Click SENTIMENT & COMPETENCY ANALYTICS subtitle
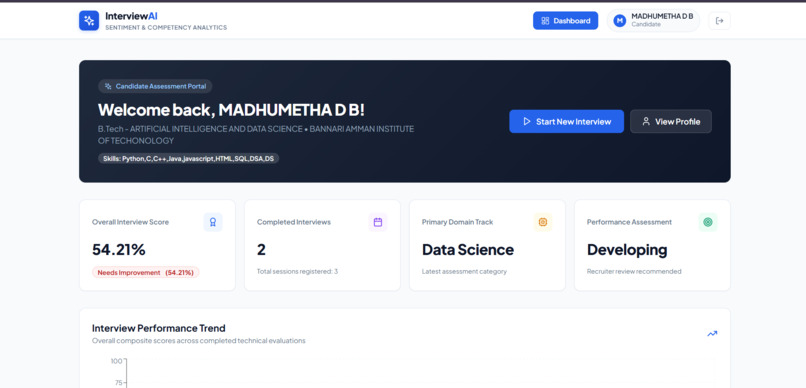Screen dimensions: 806x388 coord(166,28)
